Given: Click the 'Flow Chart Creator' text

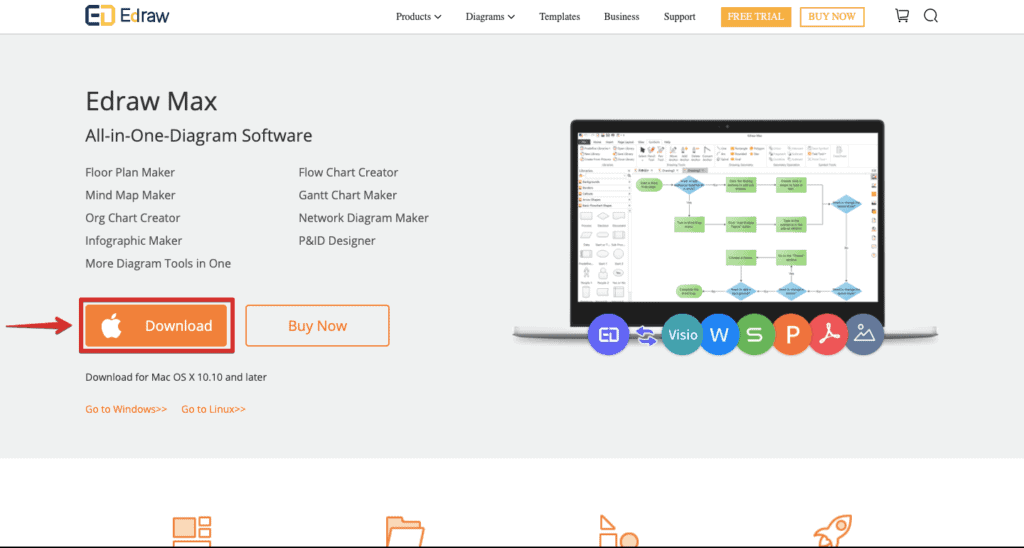Looking at the screenshot, I should (x=348, y=172).
